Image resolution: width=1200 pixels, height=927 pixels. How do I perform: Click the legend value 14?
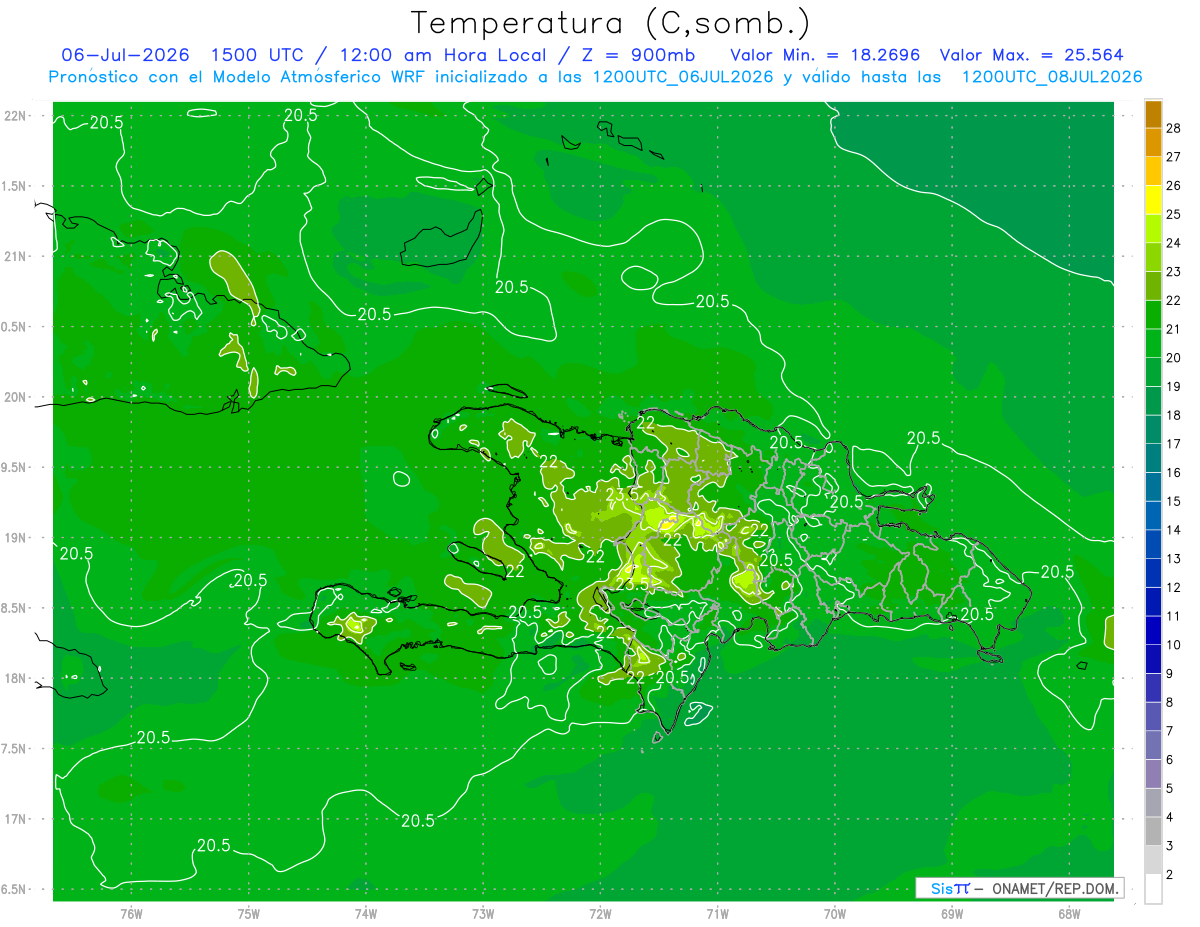[1173, 530]
